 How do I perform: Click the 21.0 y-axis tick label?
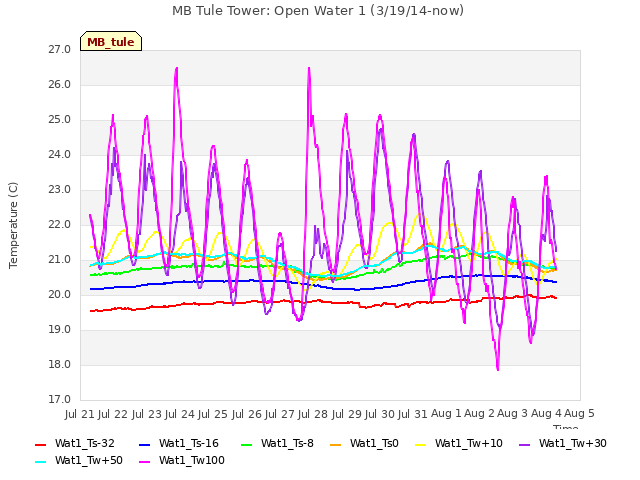click(60, 260)
